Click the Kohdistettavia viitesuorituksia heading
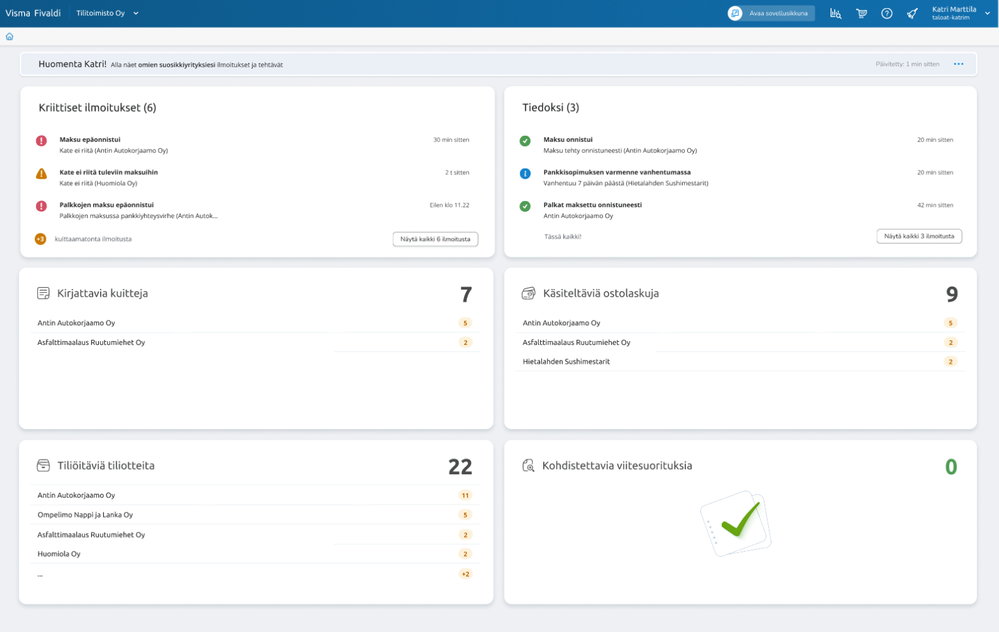999x632 pixels. [x=617, y=466]
